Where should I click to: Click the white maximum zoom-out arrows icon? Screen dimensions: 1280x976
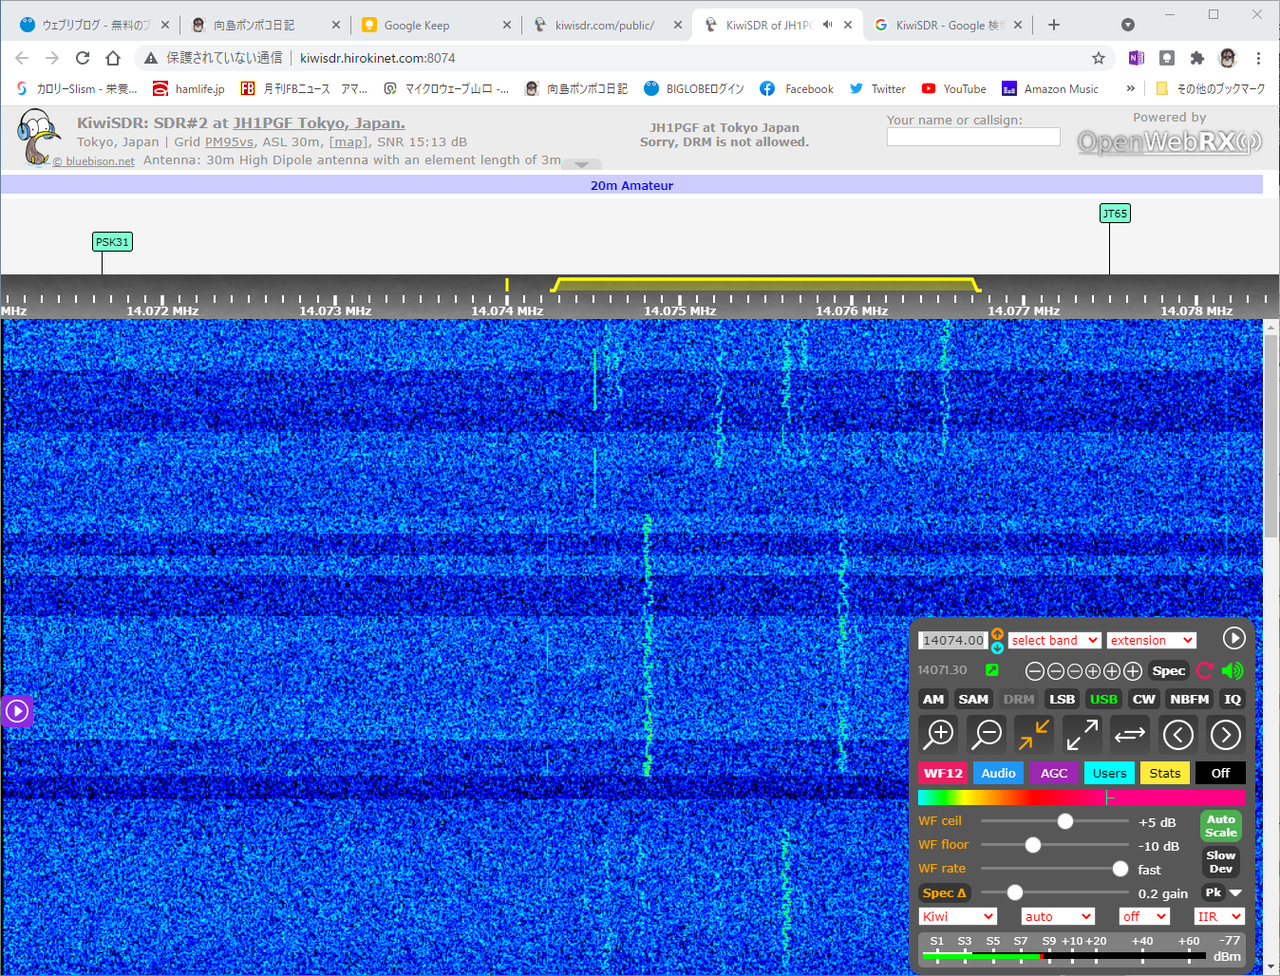coord(1082,734)
